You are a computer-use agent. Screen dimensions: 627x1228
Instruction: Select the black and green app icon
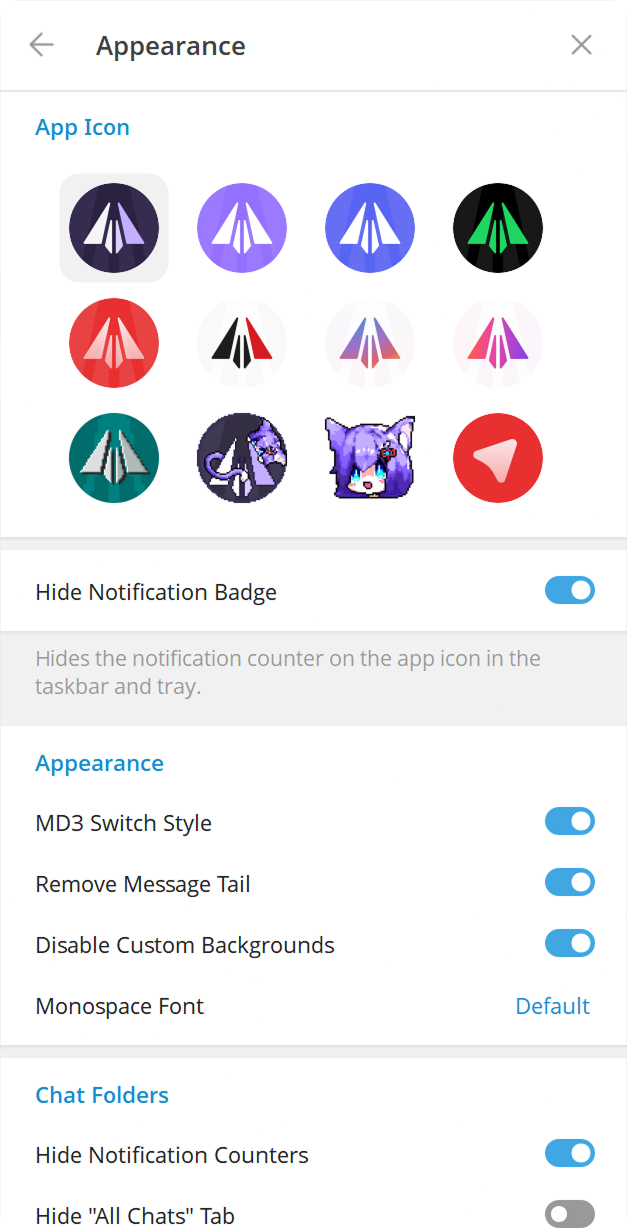498,228
